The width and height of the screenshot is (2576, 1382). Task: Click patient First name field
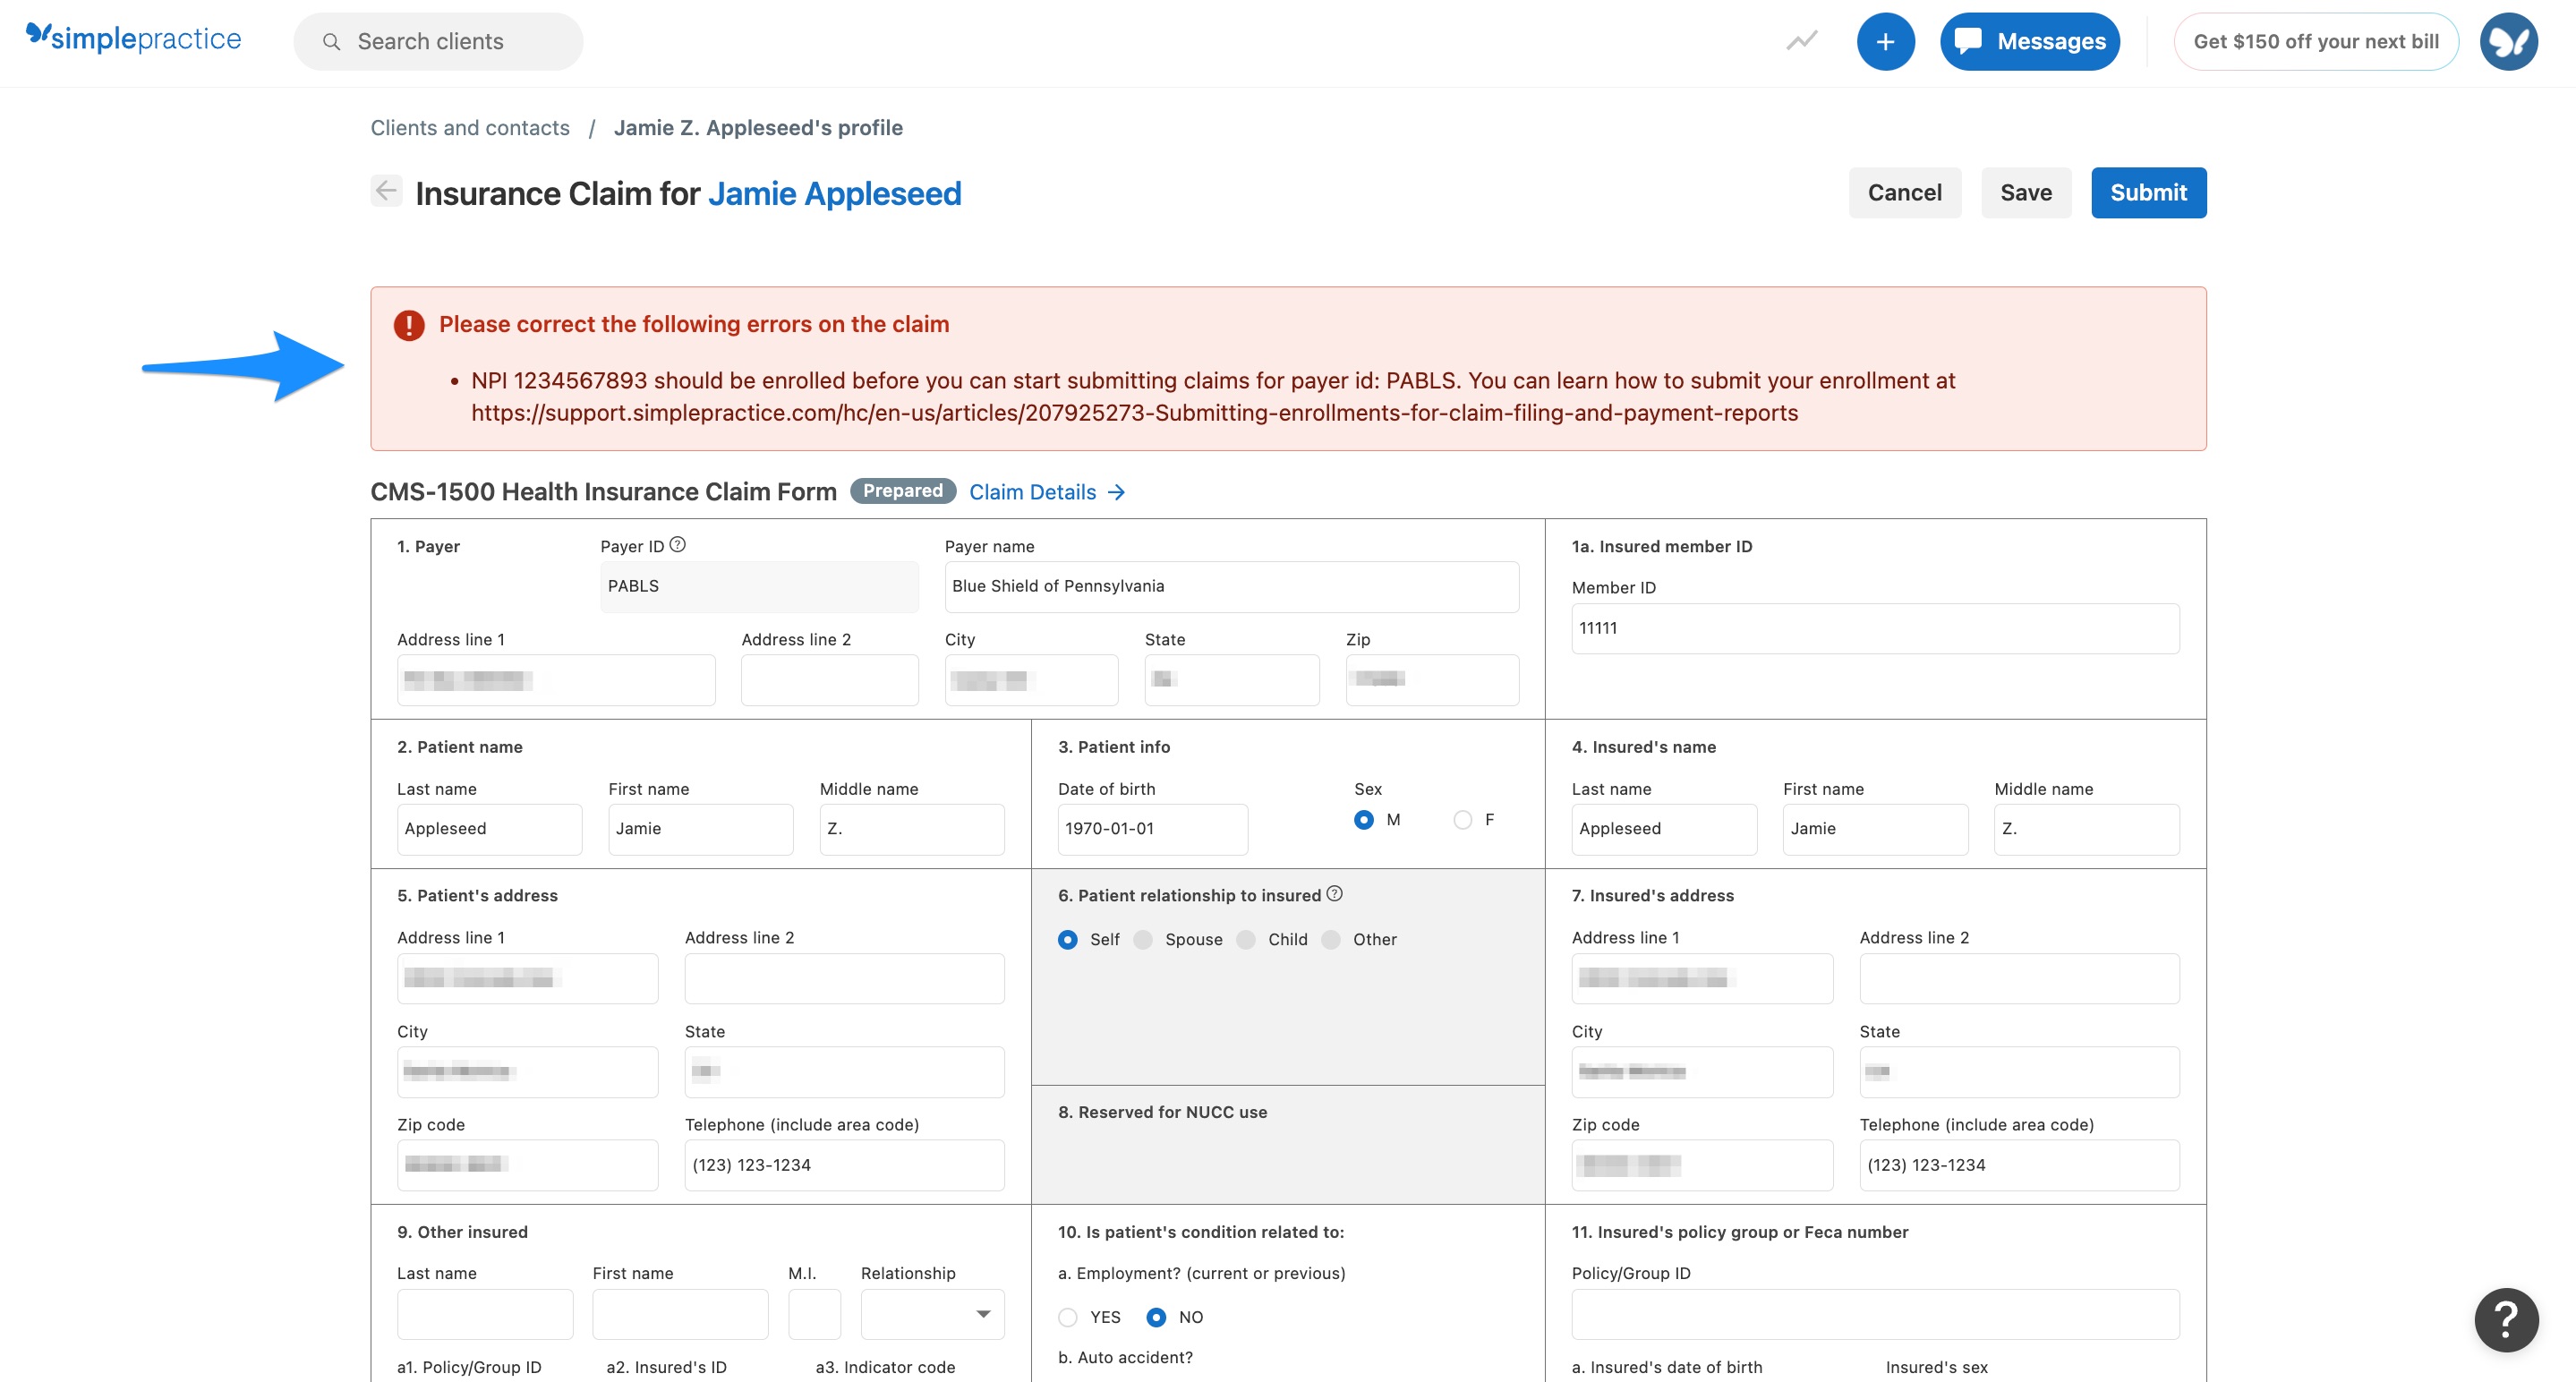point(700,829)
